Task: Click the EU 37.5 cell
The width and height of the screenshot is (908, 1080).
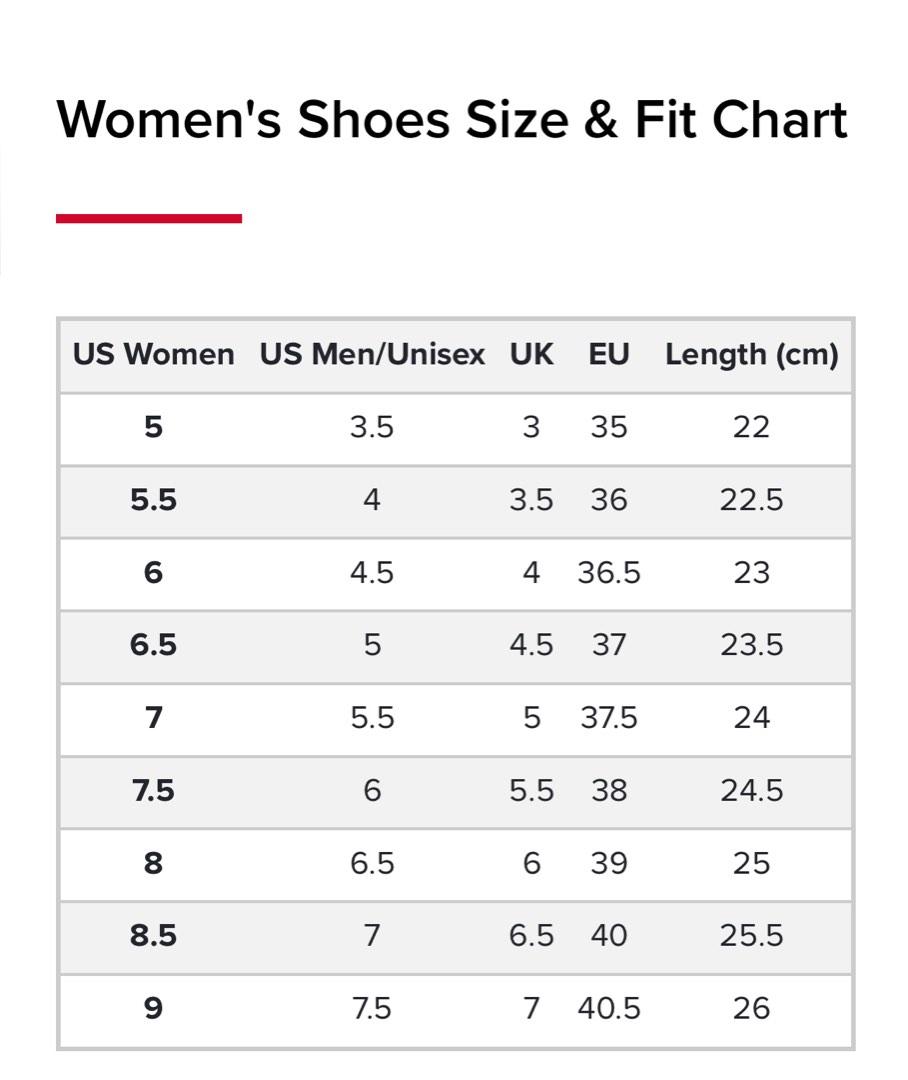Action: tap(609, 718)
